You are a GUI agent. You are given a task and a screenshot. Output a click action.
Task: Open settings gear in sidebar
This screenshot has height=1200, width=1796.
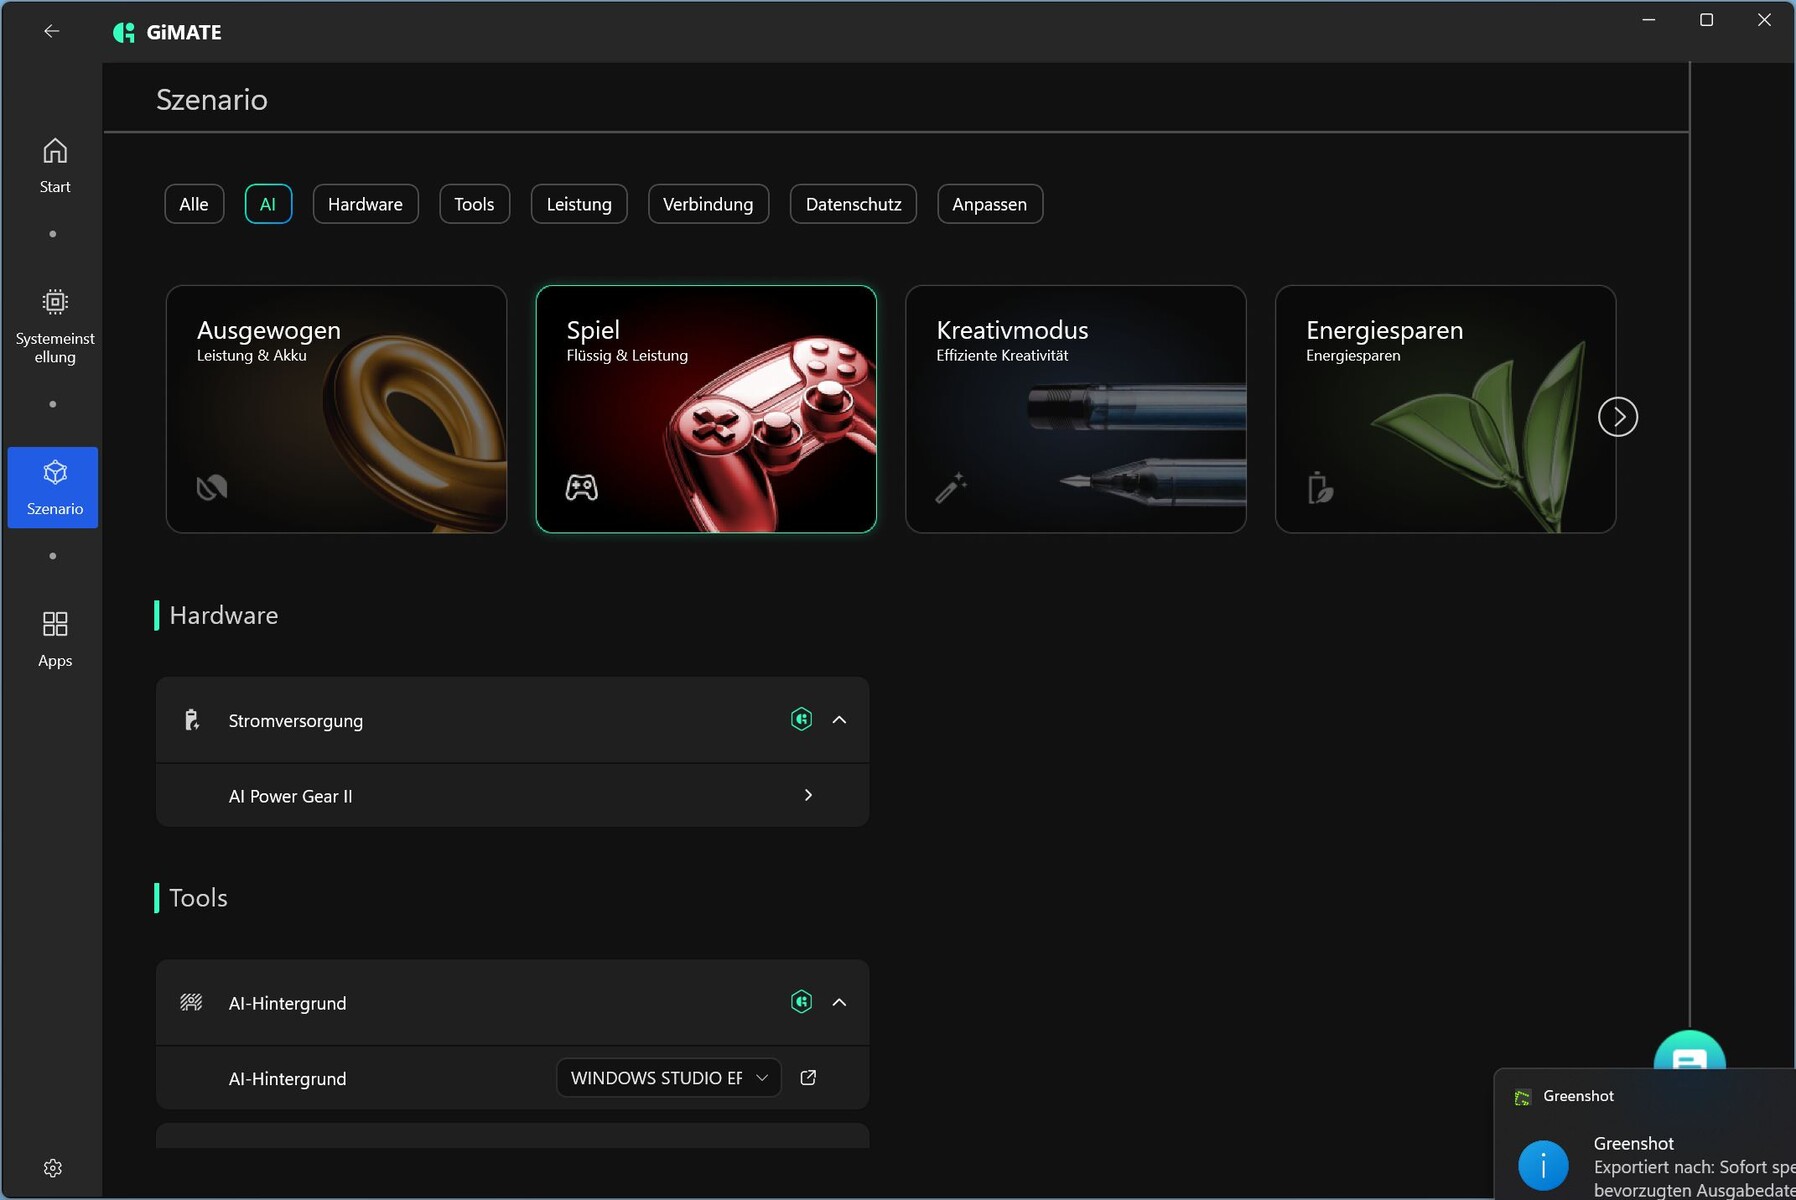(x=53, y=1168)
